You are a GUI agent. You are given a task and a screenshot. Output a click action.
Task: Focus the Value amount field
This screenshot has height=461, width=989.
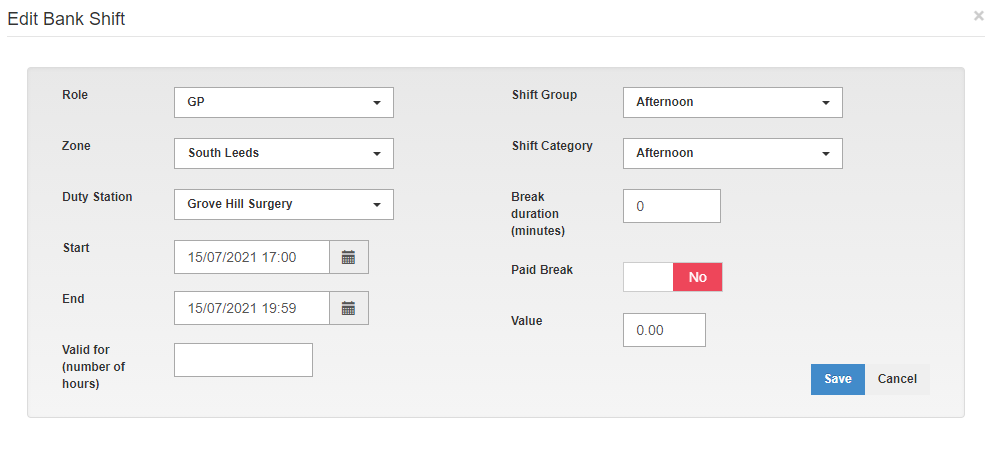[x=664, y=330]
